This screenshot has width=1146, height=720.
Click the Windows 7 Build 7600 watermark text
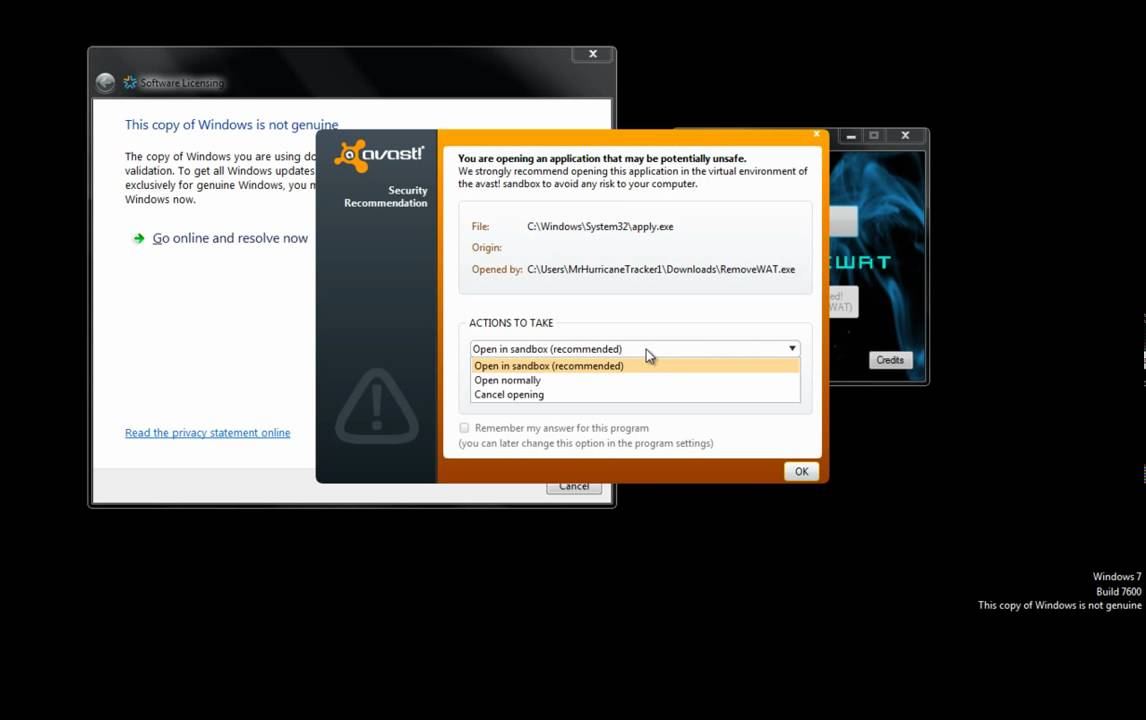[x=1117, y=584]
